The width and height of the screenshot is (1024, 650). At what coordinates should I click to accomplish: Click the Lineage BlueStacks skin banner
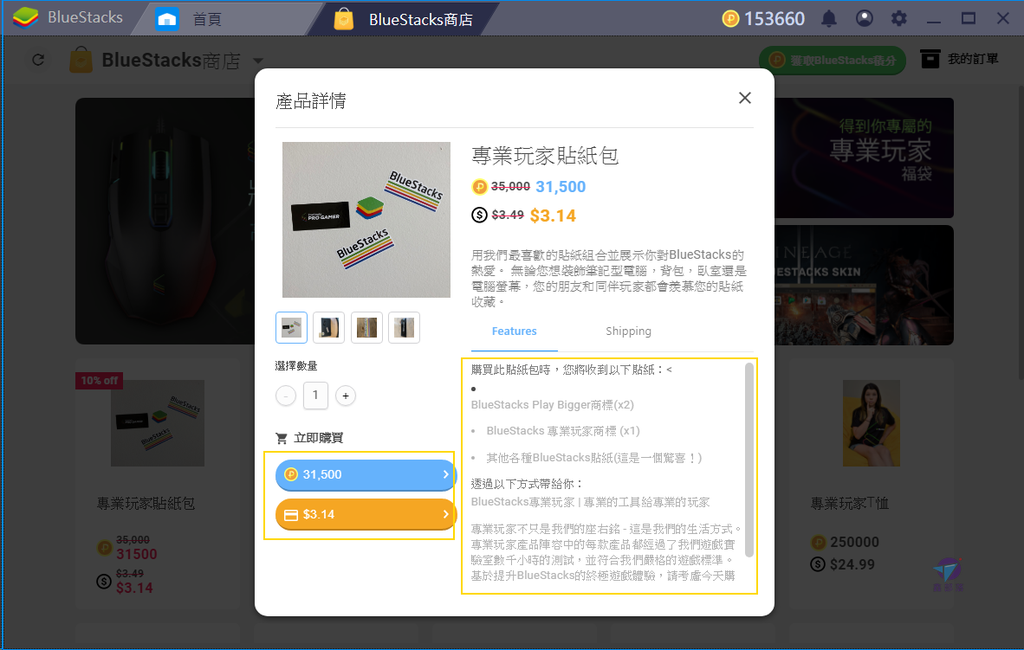coord(864,285)
